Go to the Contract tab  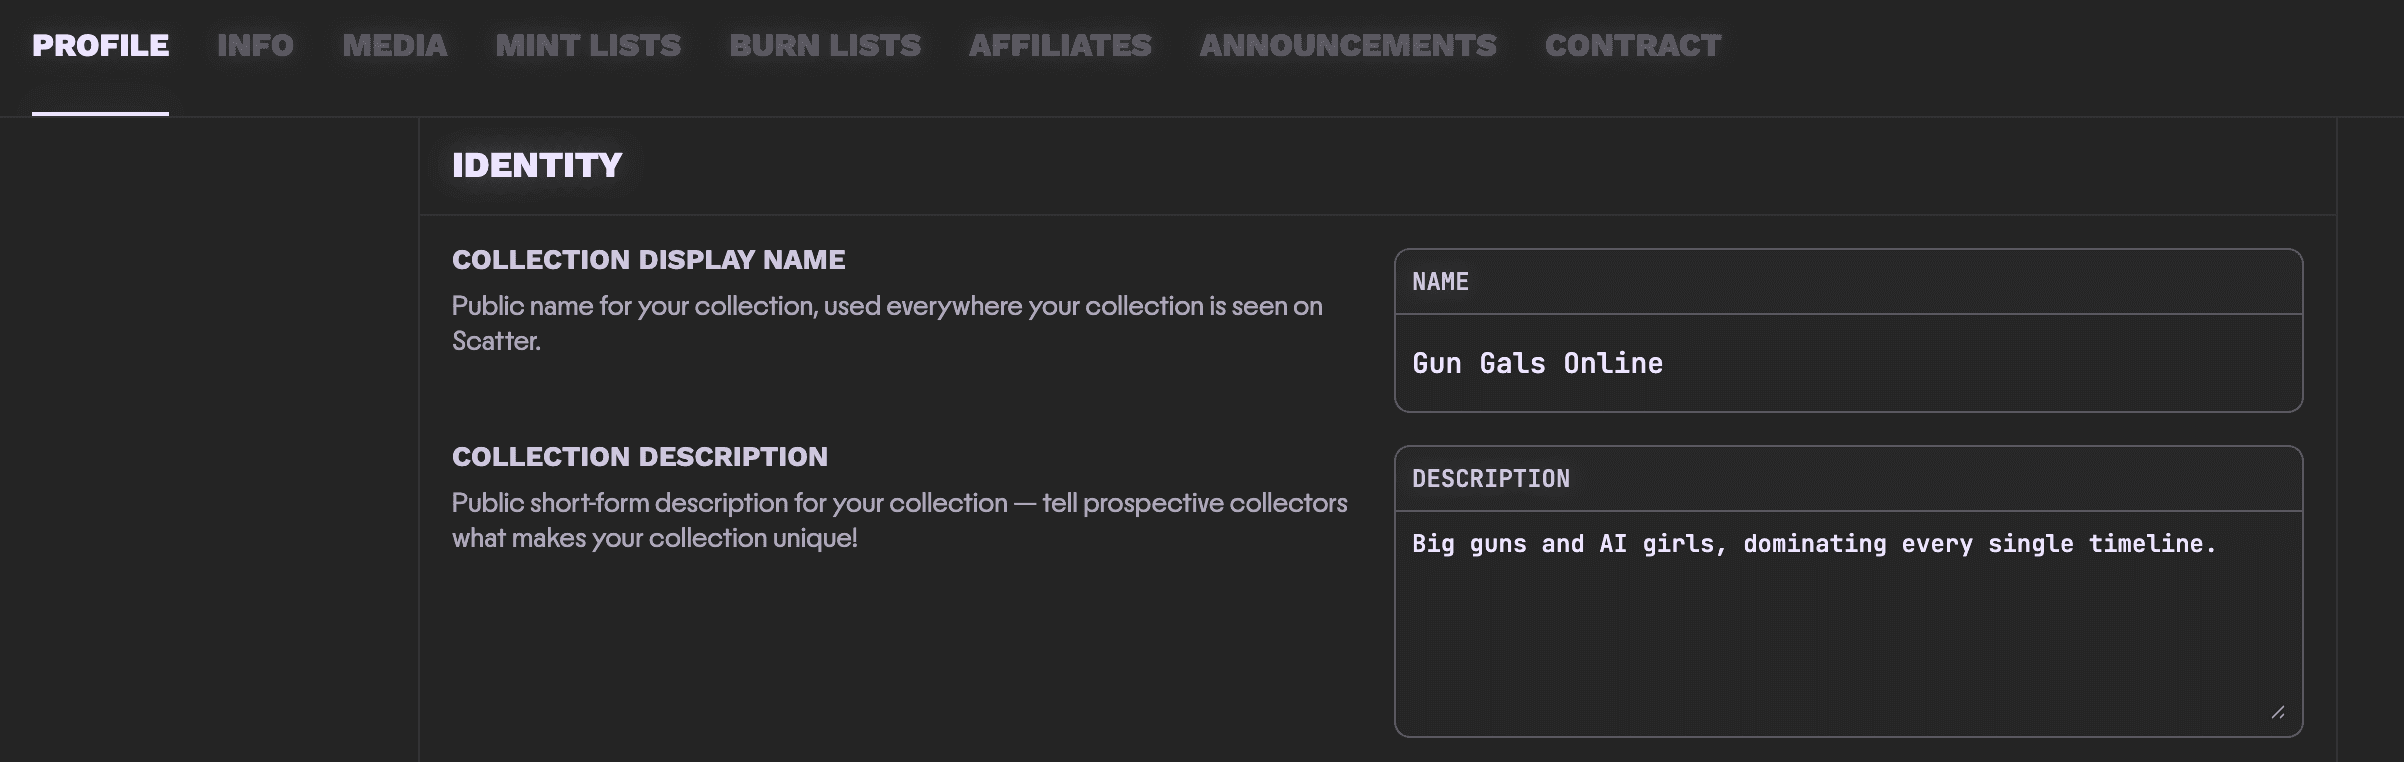pyautogui.click(x=1633, y=46)
